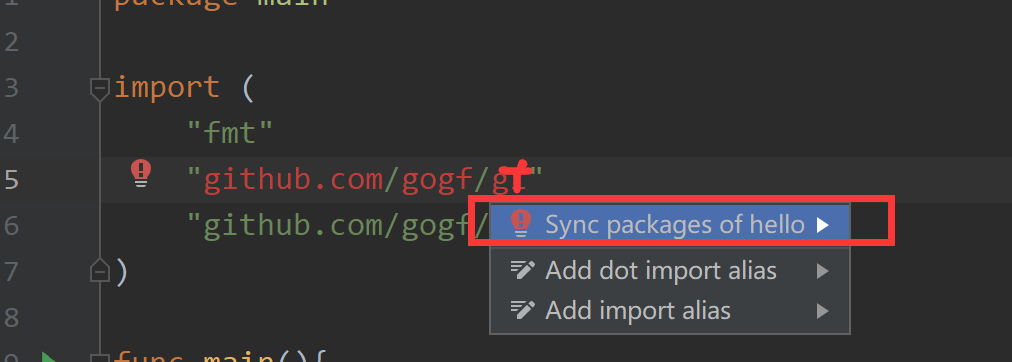Collapse the import block fold marker
The width and height of the screenshot is (1012, 362).
(99, 89)
